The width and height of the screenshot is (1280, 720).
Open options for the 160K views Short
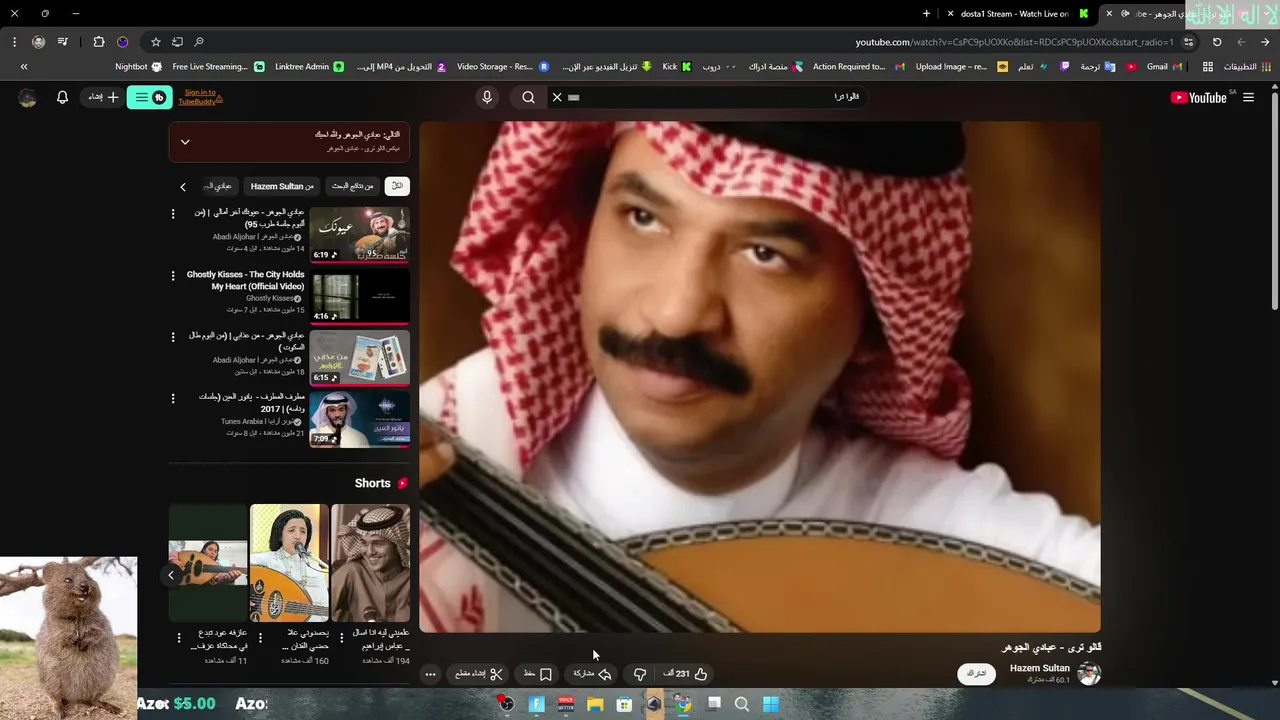click(260, 637)
